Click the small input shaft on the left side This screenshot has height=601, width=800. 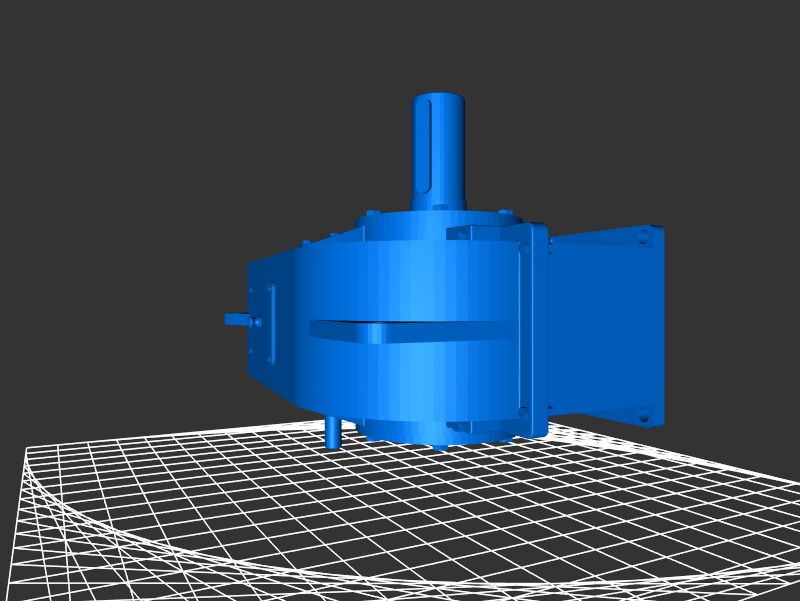[237, 320]
